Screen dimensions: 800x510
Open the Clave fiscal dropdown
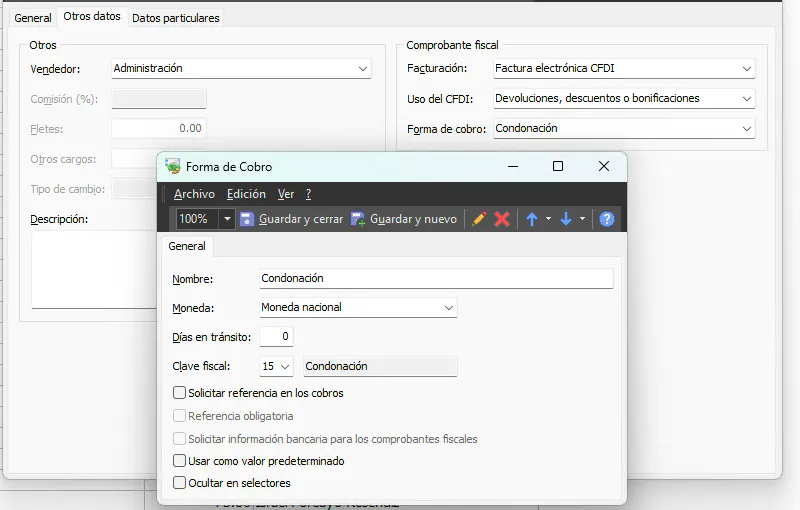(x=286, y=367)
